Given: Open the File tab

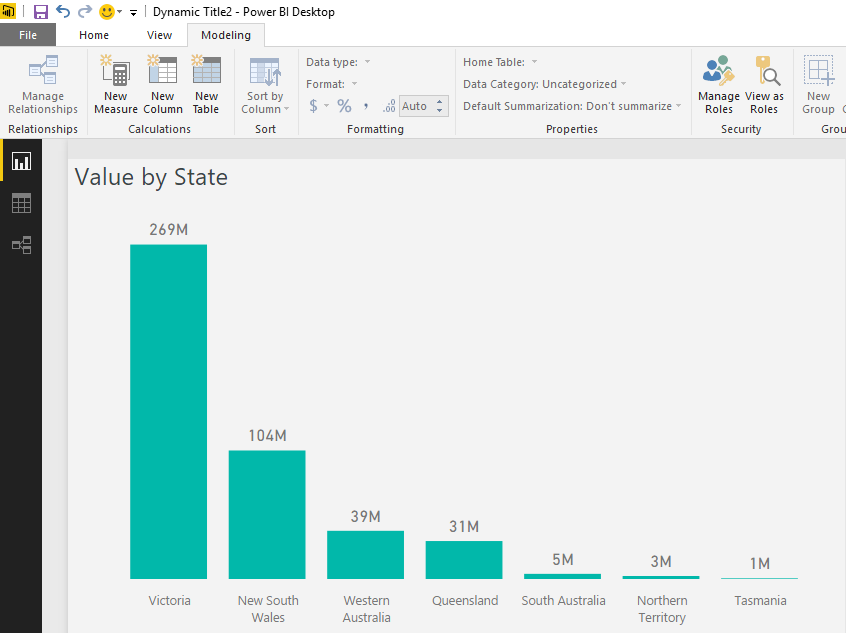Looking at the screenshot, I should coord(28,35).
